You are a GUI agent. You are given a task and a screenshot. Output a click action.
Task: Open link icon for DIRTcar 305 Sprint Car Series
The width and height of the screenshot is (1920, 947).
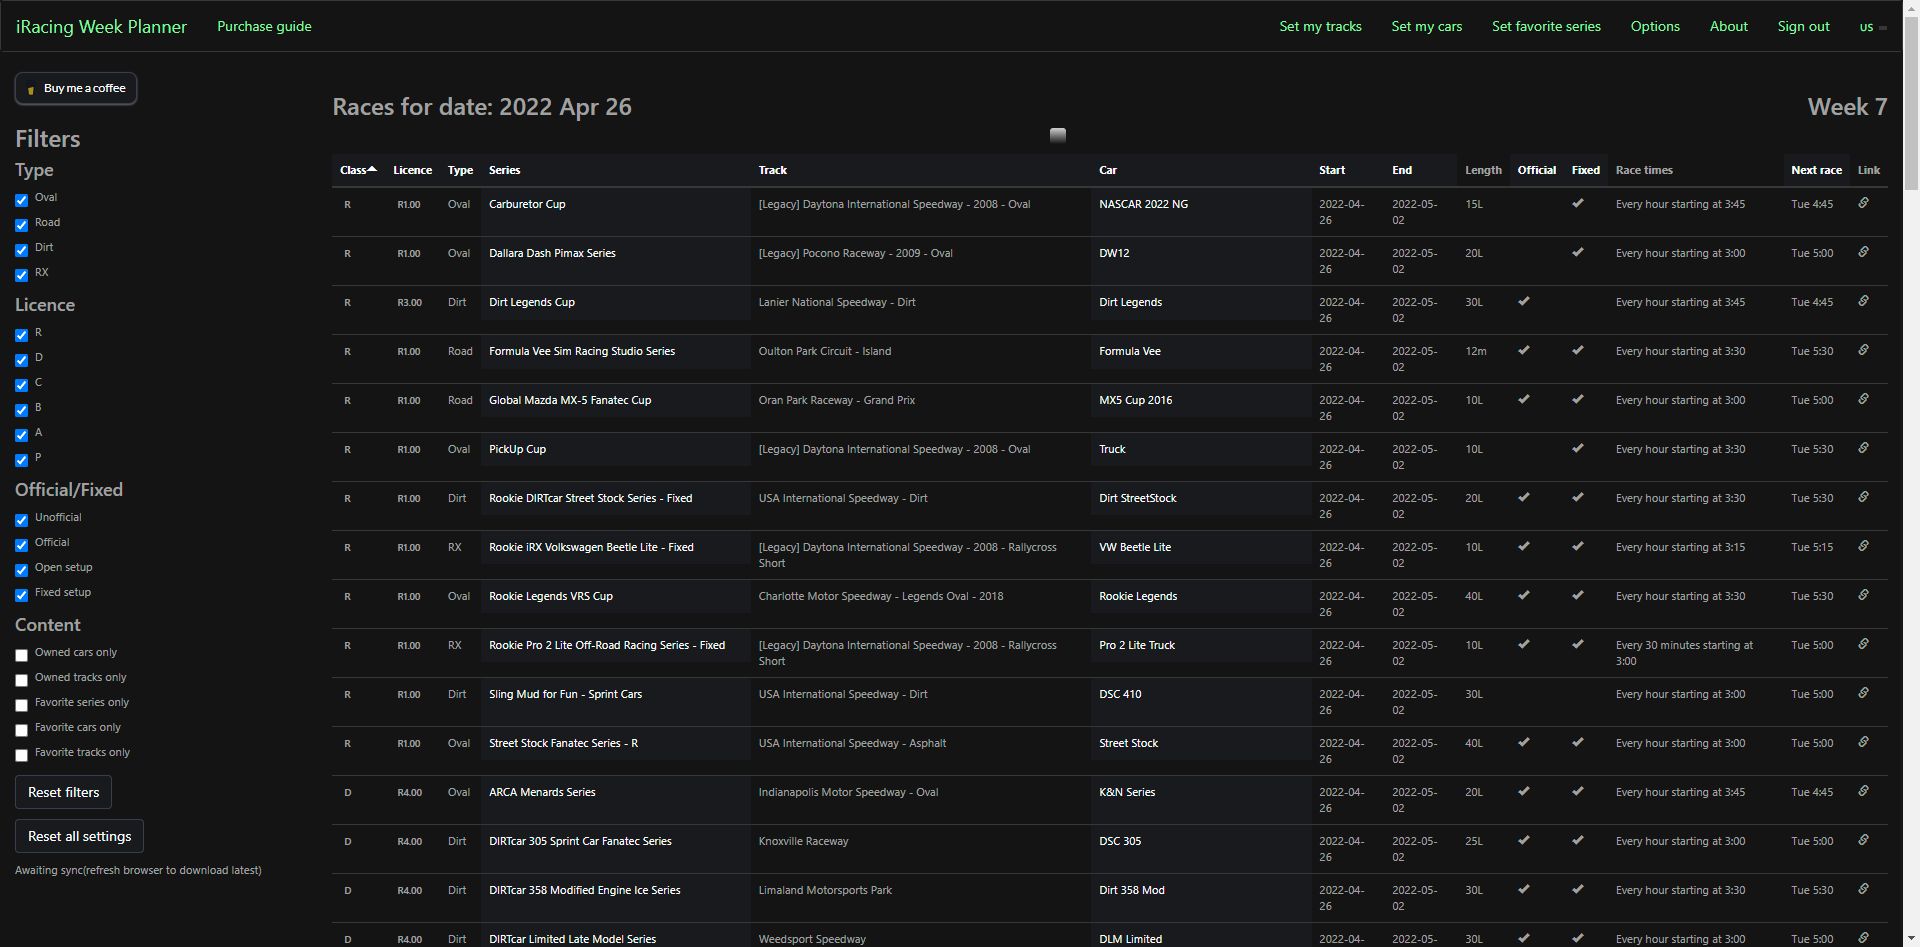1863,840
